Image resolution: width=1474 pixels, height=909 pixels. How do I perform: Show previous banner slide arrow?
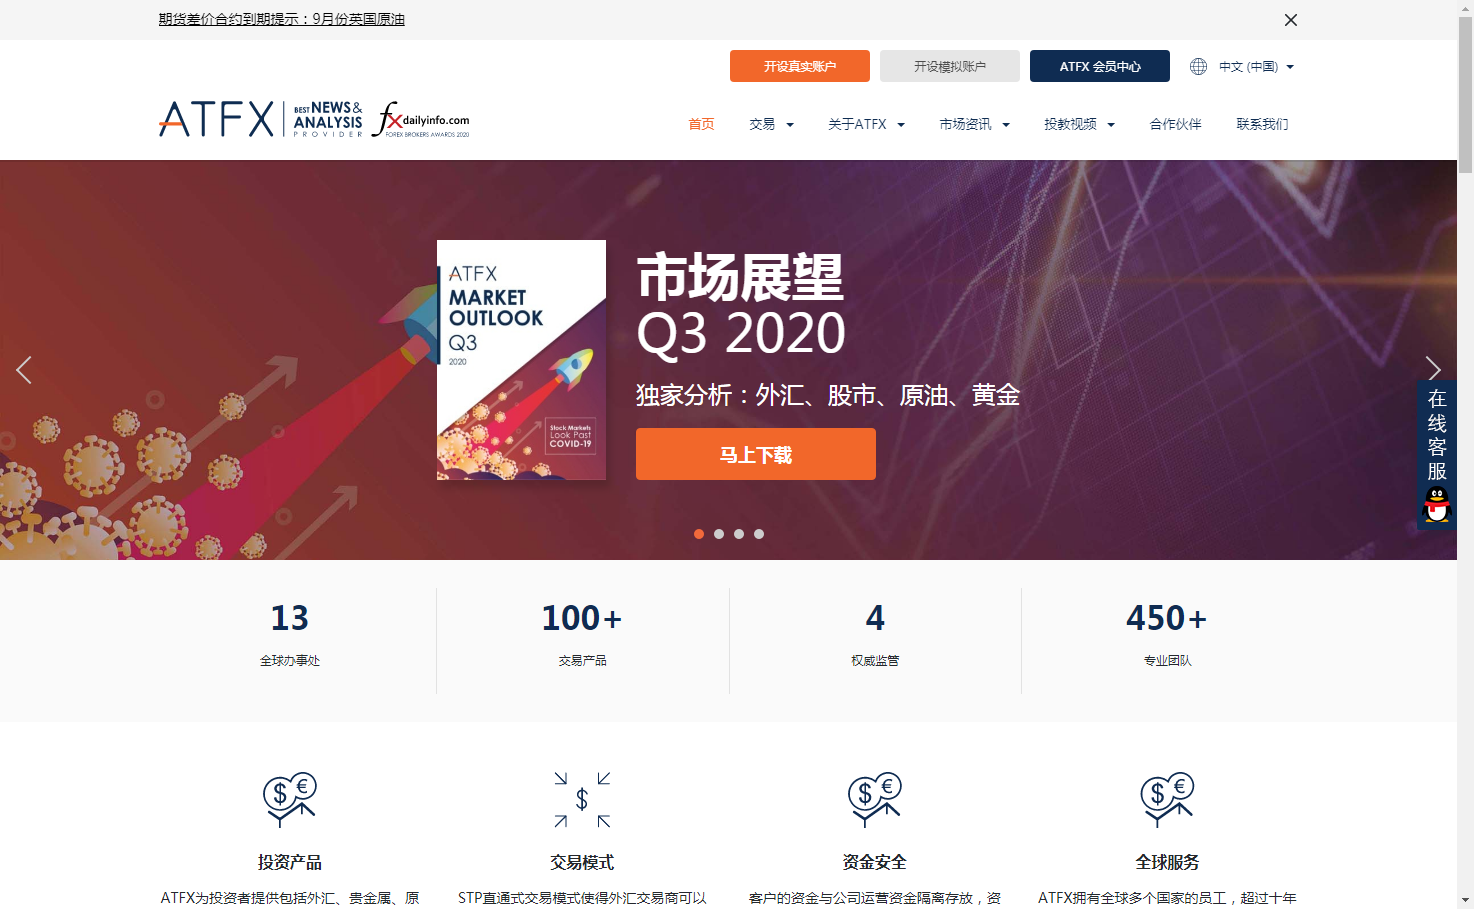[x=24, y=370]
